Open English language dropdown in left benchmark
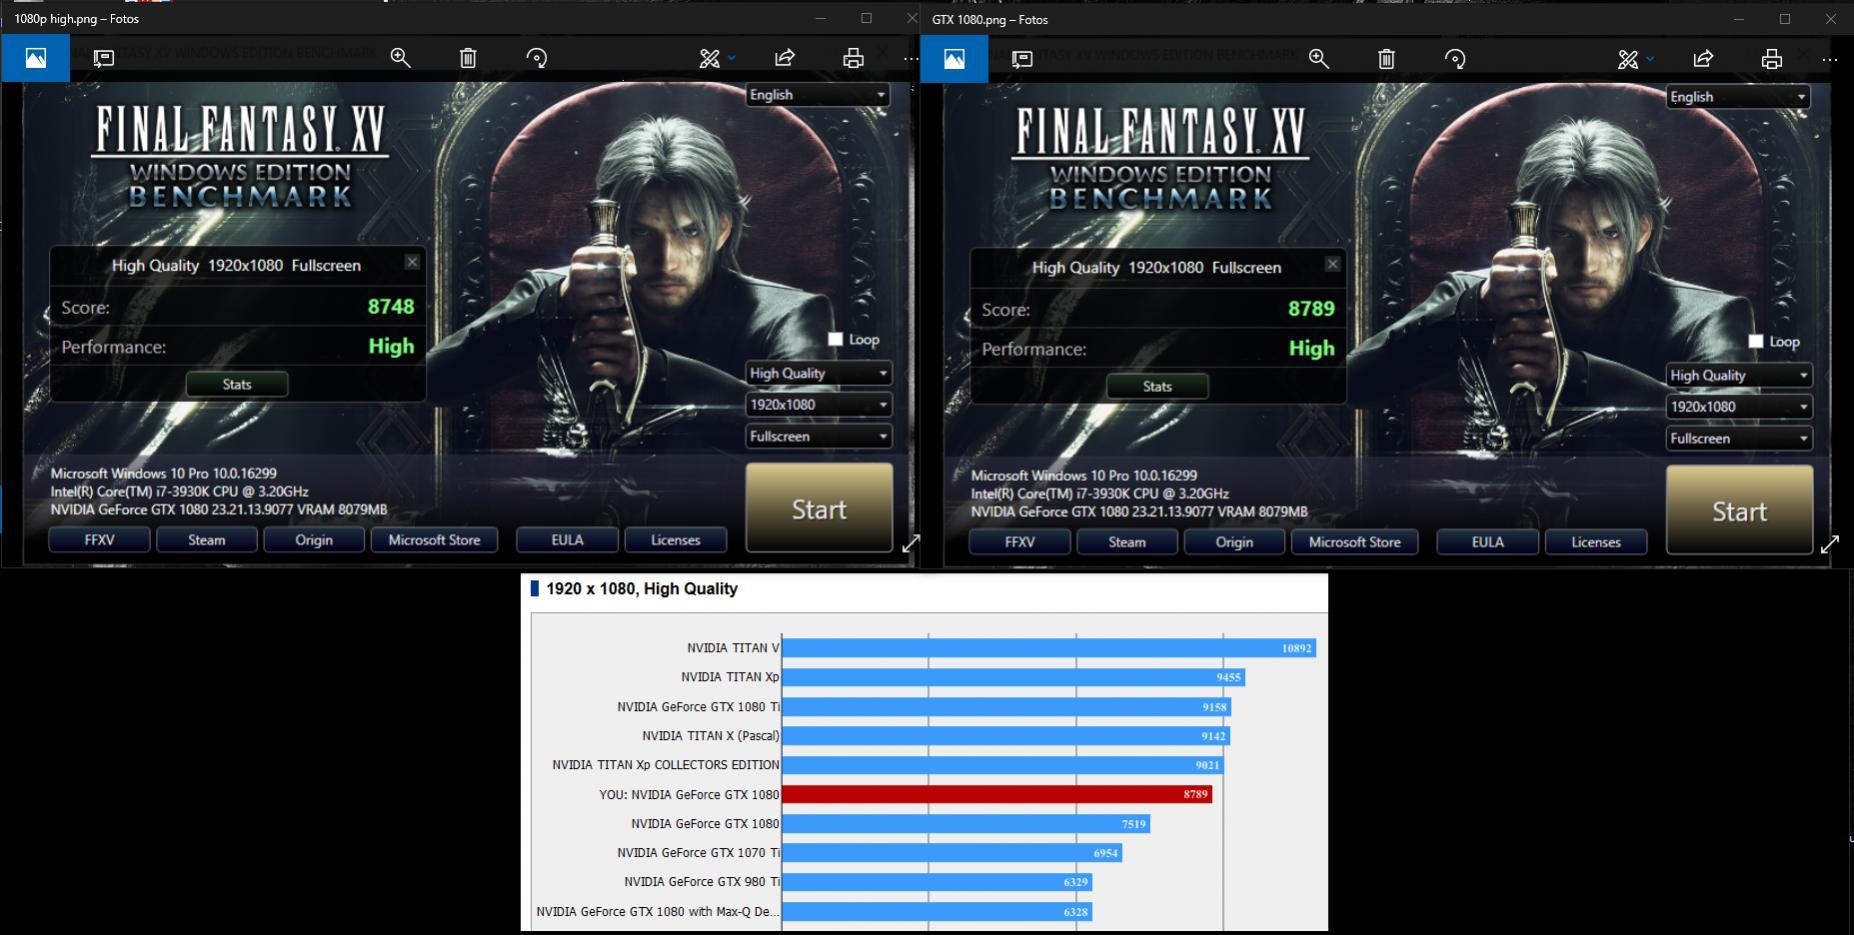1854x935 pixels. tap(818, 94)
